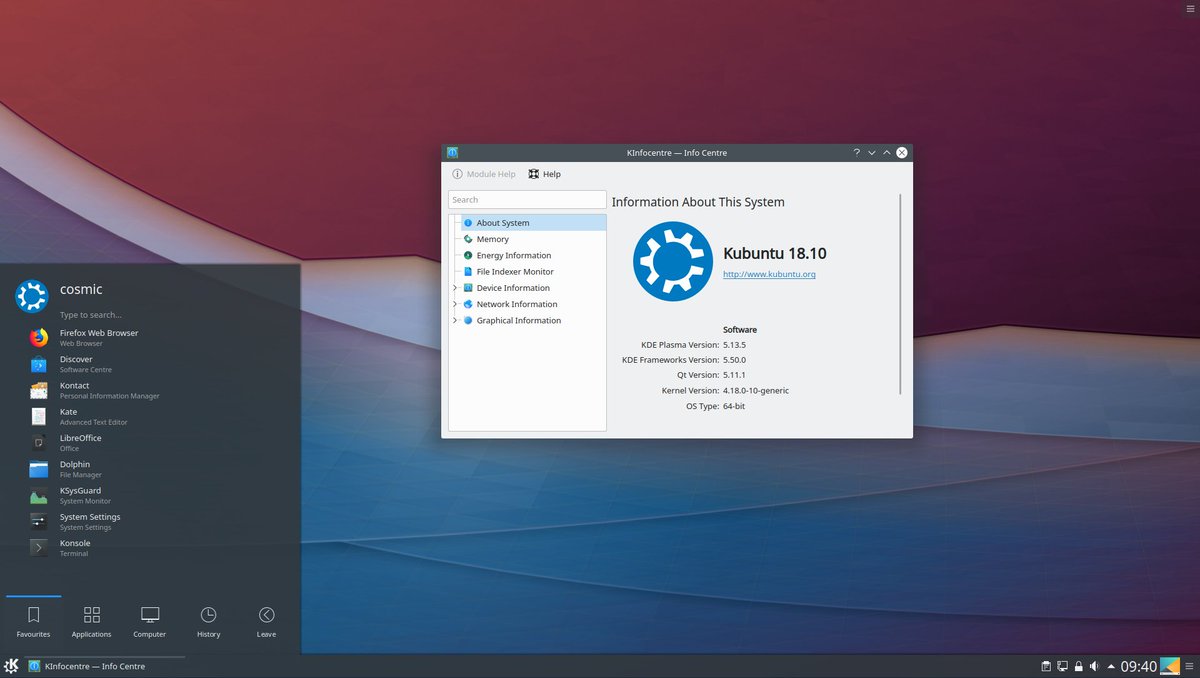Click the Information About This System heading
The height and width of the screenshot is (678, 1200).
coord(698,202)
